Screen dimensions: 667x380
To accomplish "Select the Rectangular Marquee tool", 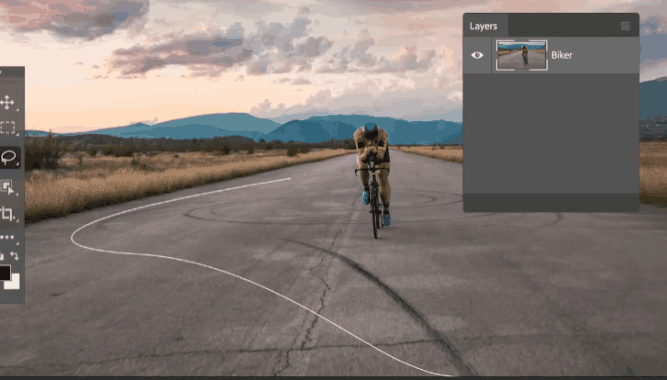I will (7, 128).
